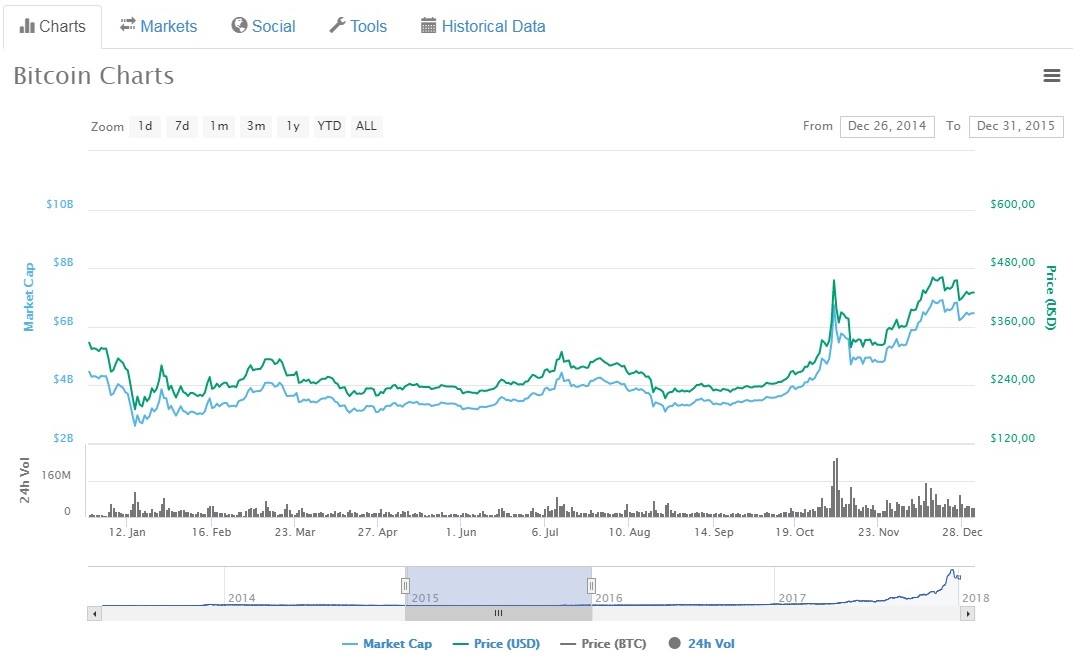The width and height of the screenshot is (1084, 660).
Task: Click the 24h Vol vertical axis title
Action: [x=25, y=480]
